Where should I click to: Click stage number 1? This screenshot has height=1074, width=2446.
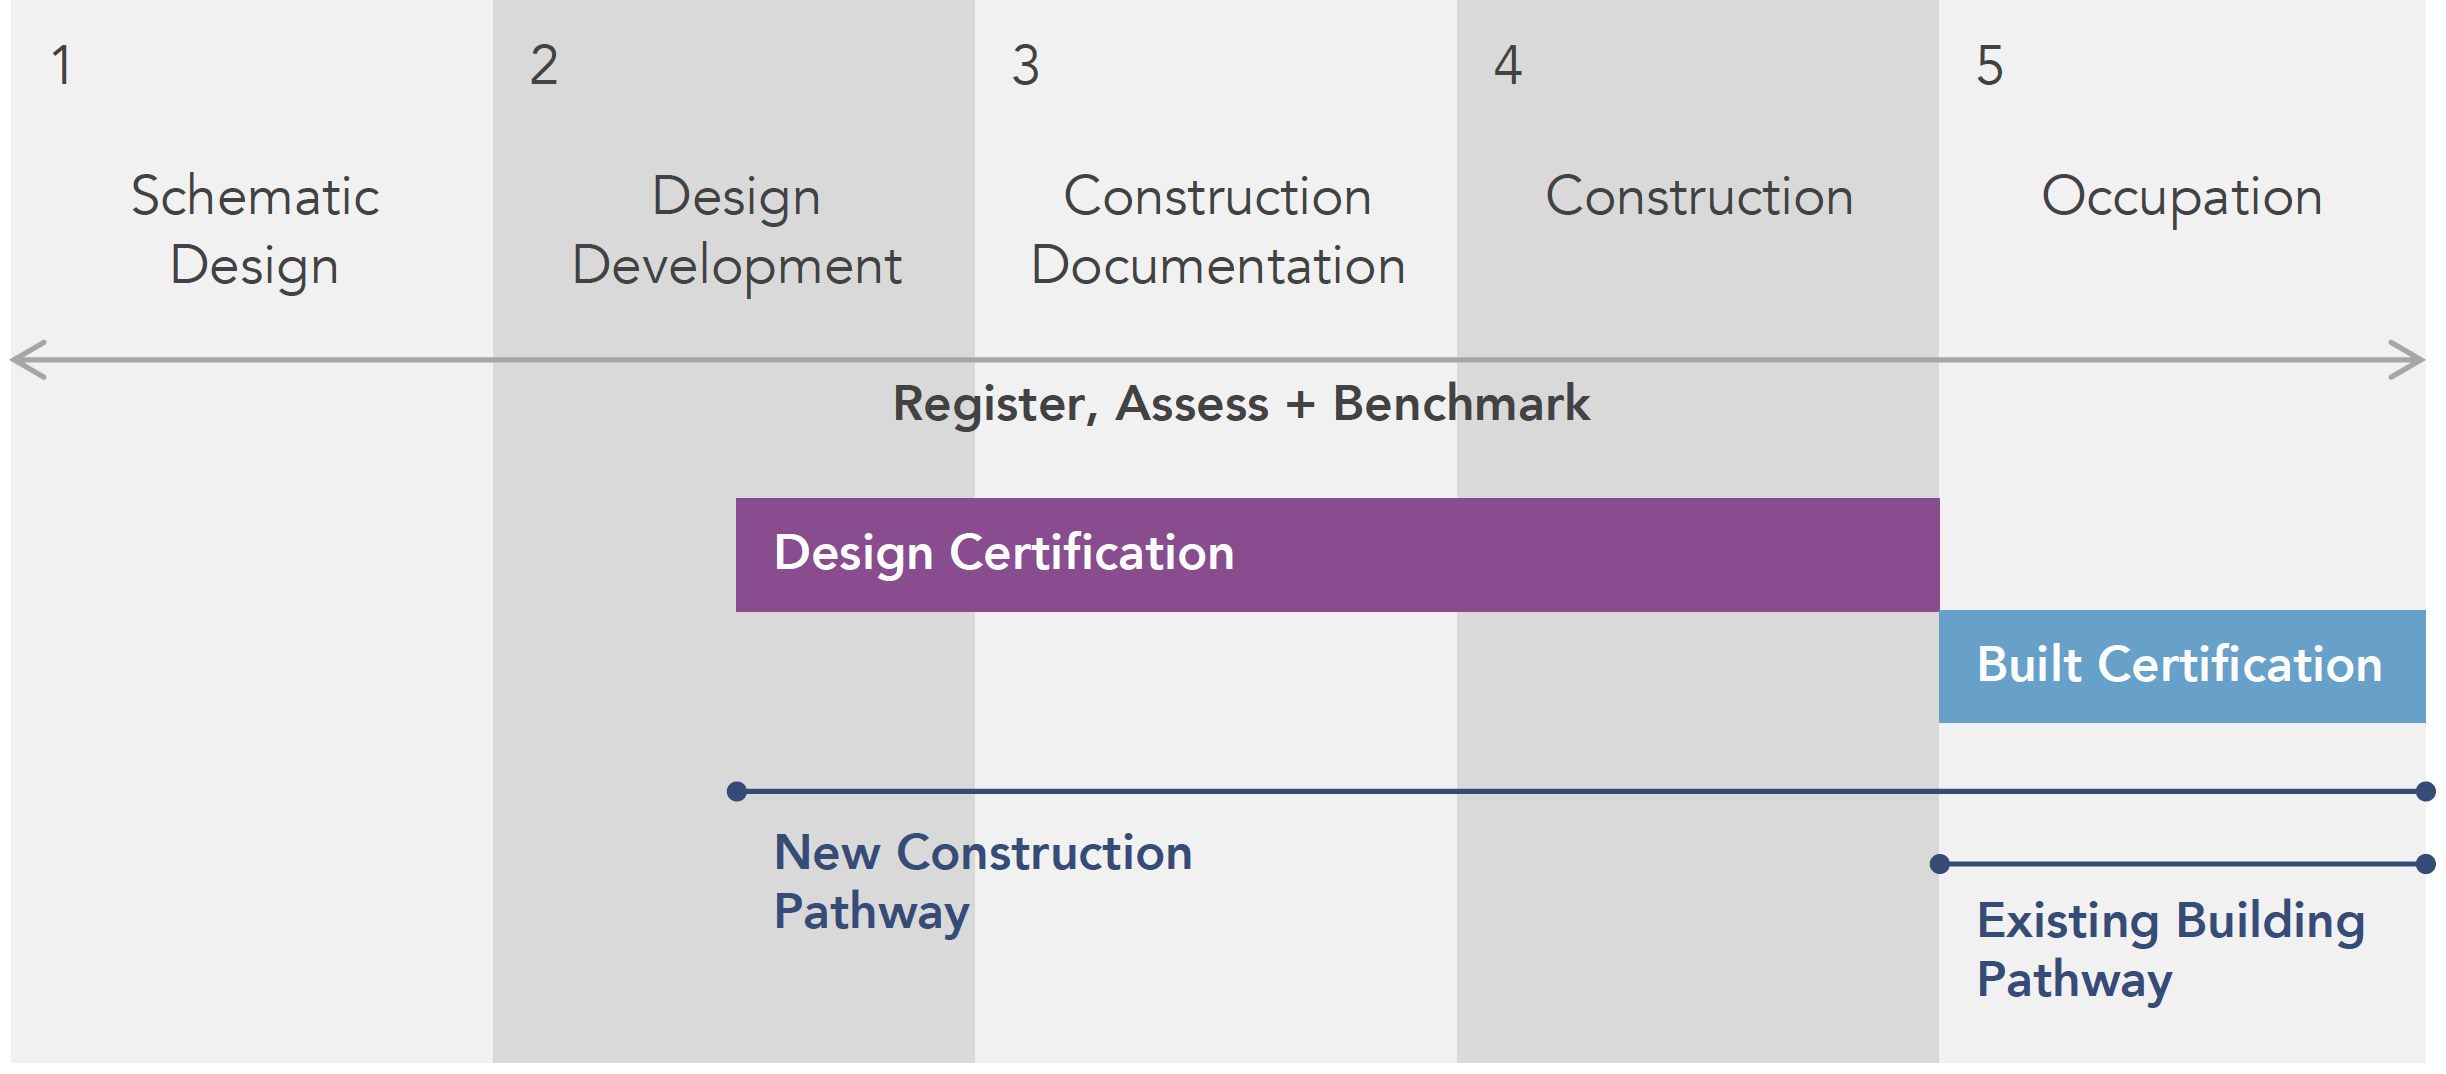click(62, 66)
